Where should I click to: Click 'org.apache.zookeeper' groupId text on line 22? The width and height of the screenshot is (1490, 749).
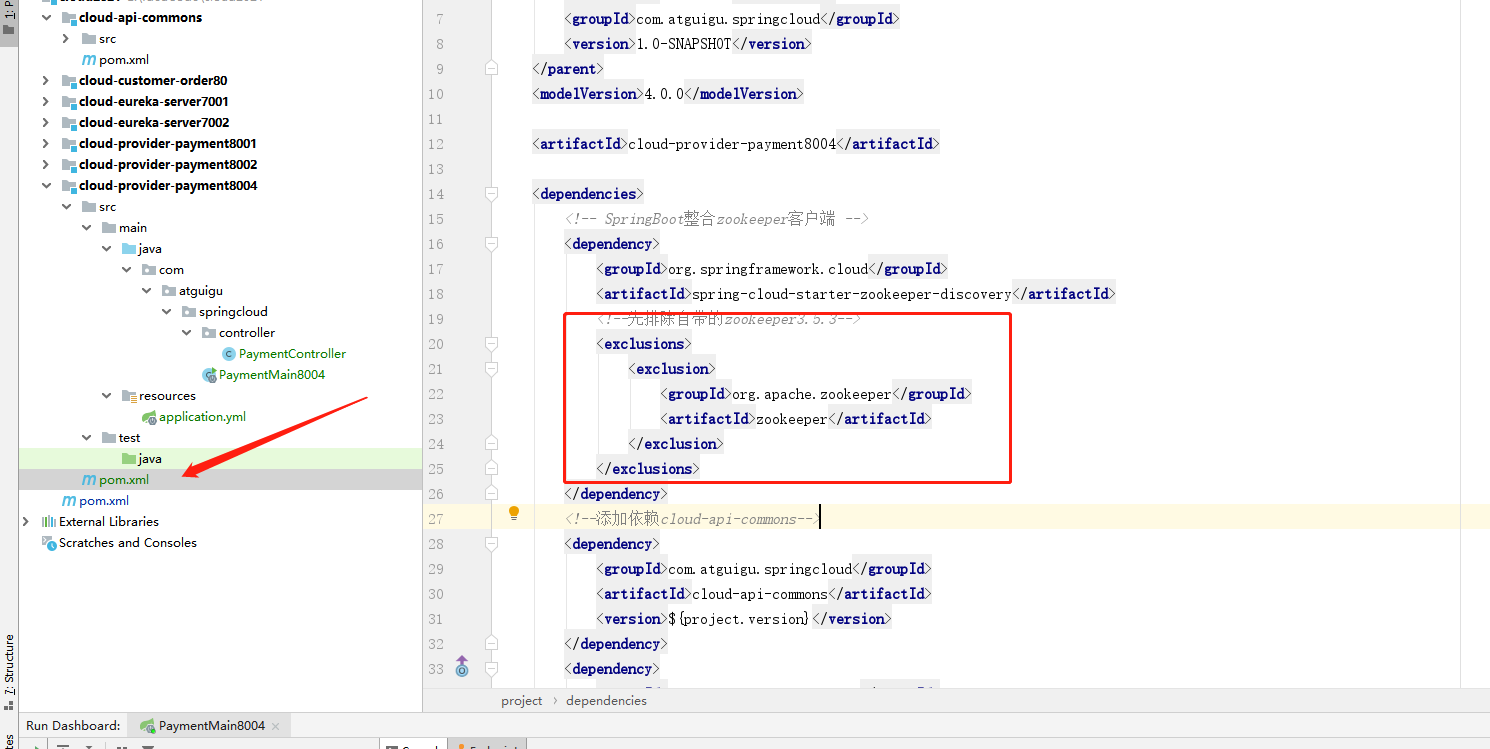(x=812, y=394)
